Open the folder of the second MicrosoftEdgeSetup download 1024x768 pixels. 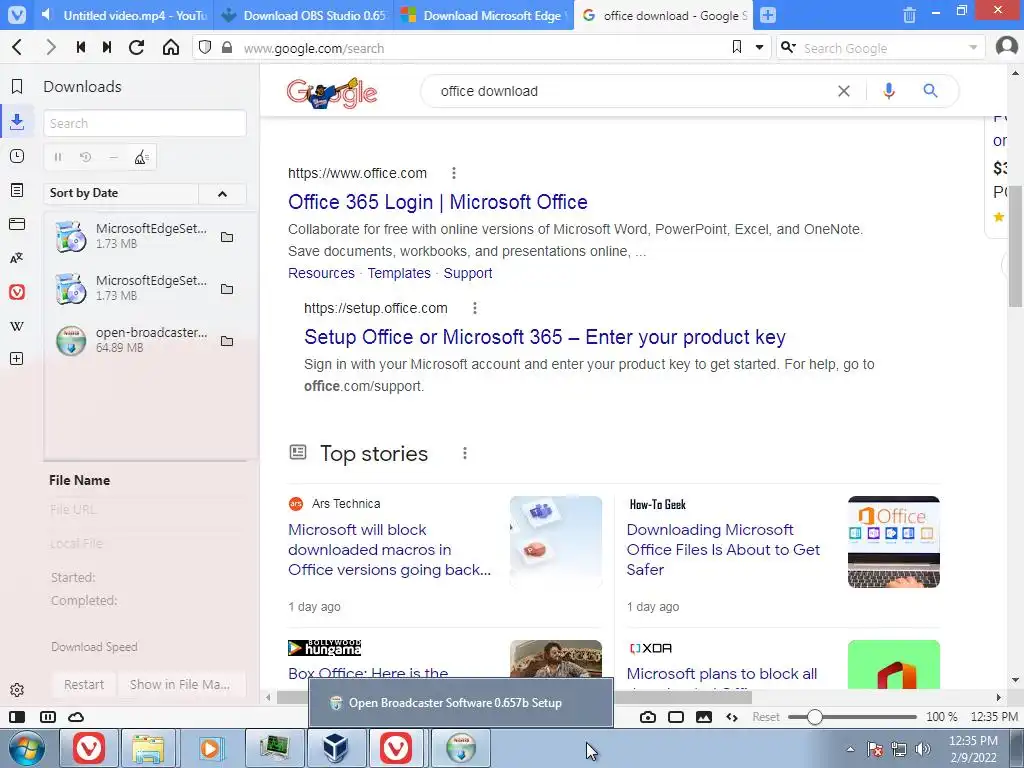[227, 289]
